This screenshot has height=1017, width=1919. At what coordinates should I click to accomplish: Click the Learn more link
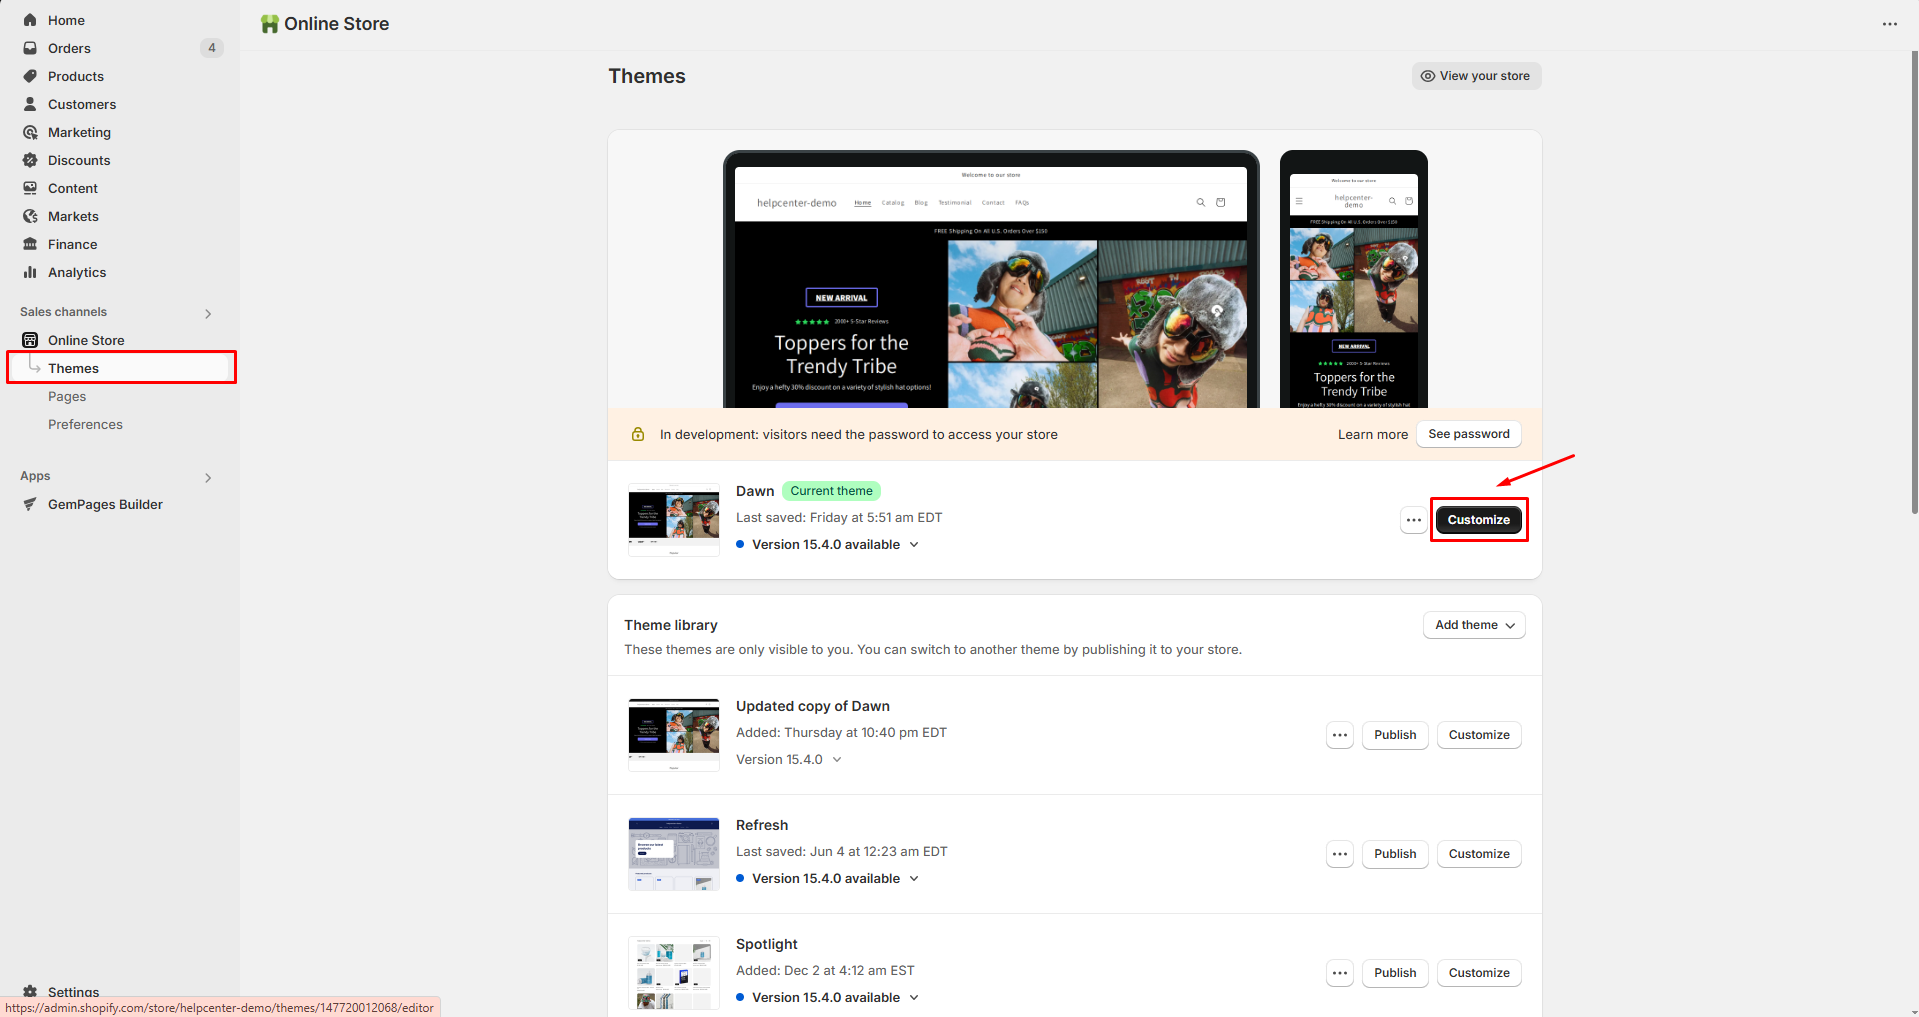1372,434
